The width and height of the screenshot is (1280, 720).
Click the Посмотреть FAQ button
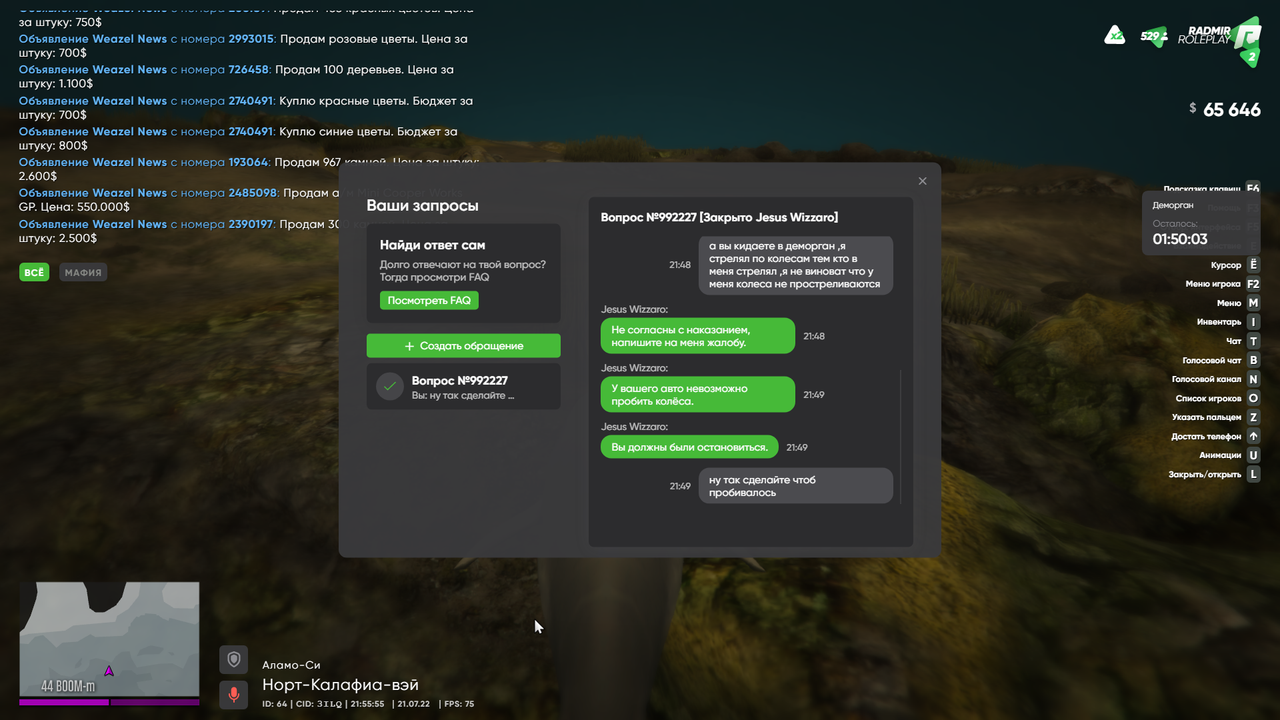(429, 300)
